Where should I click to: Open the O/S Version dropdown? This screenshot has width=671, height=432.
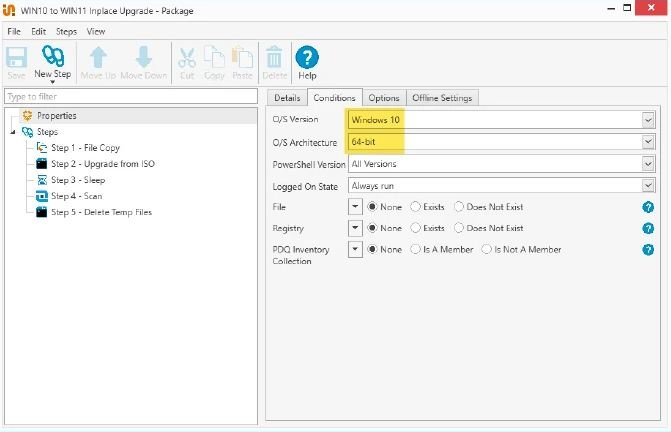click(648, 120)
